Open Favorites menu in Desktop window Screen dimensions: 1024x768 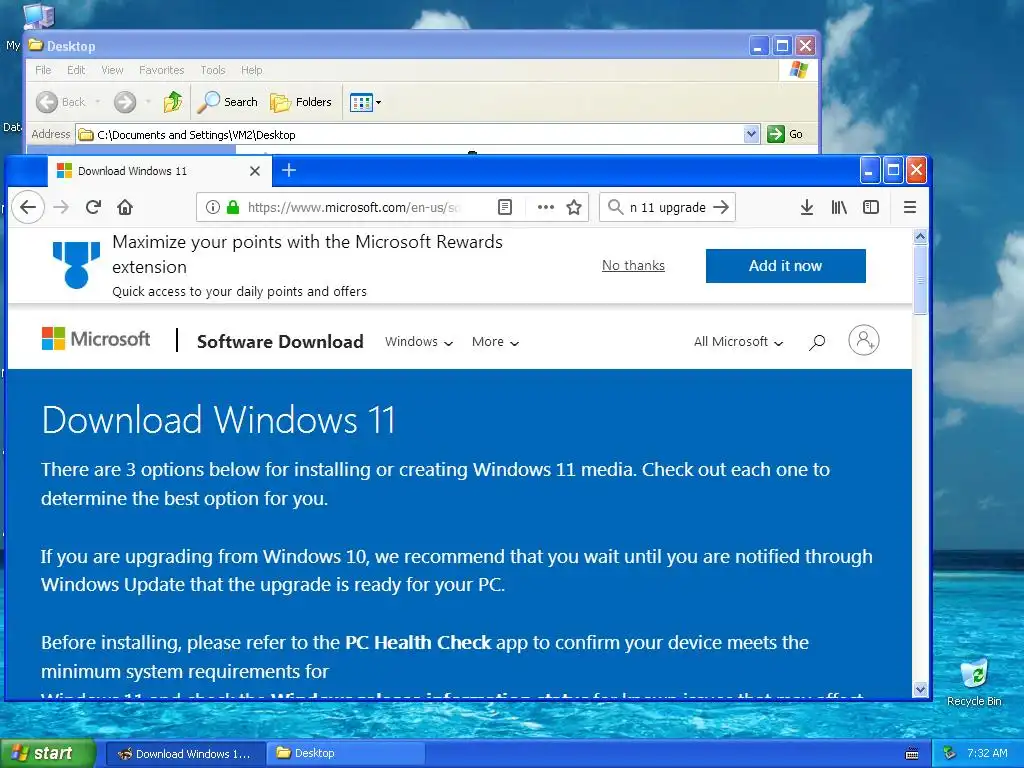[161, 70]
